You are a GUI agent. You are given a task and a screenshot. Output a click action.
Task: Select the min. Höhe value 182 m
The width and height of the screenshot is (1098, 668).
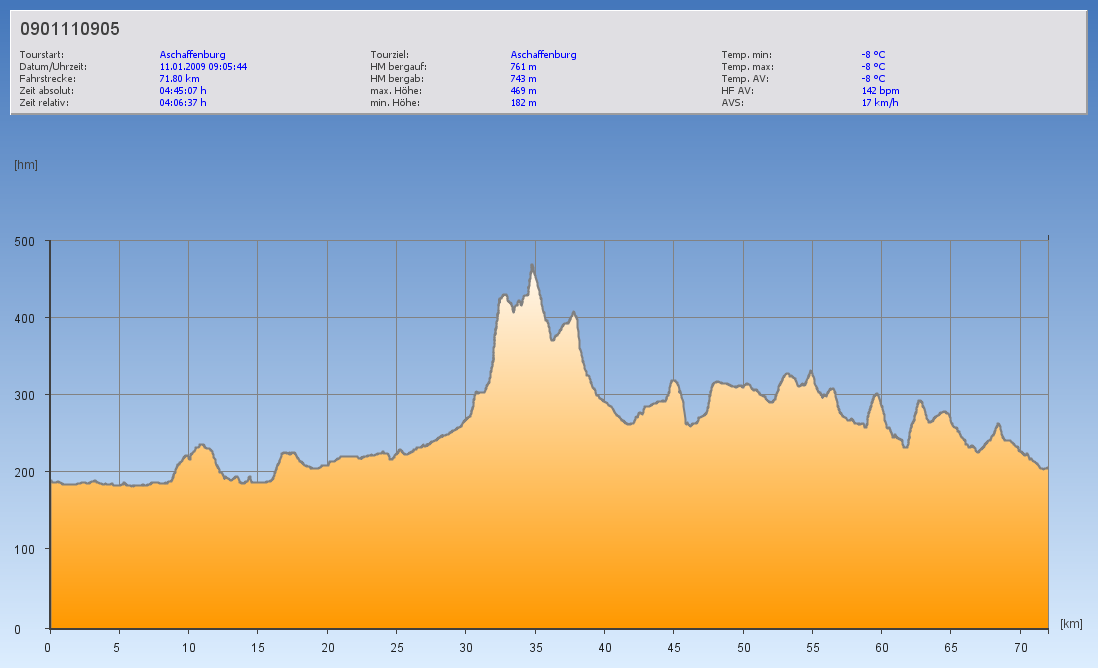click(523, 103)
